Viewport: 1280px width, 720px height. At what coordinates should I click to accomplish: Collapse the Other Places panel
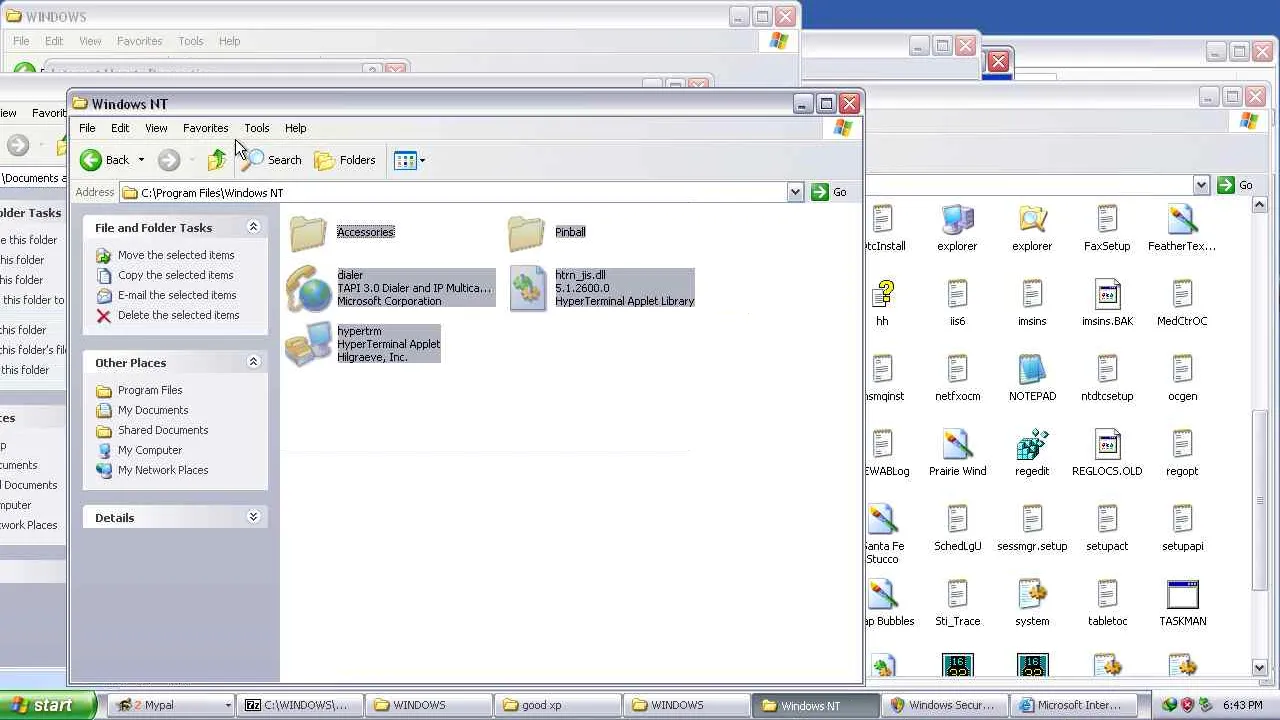tap(253, 362)
